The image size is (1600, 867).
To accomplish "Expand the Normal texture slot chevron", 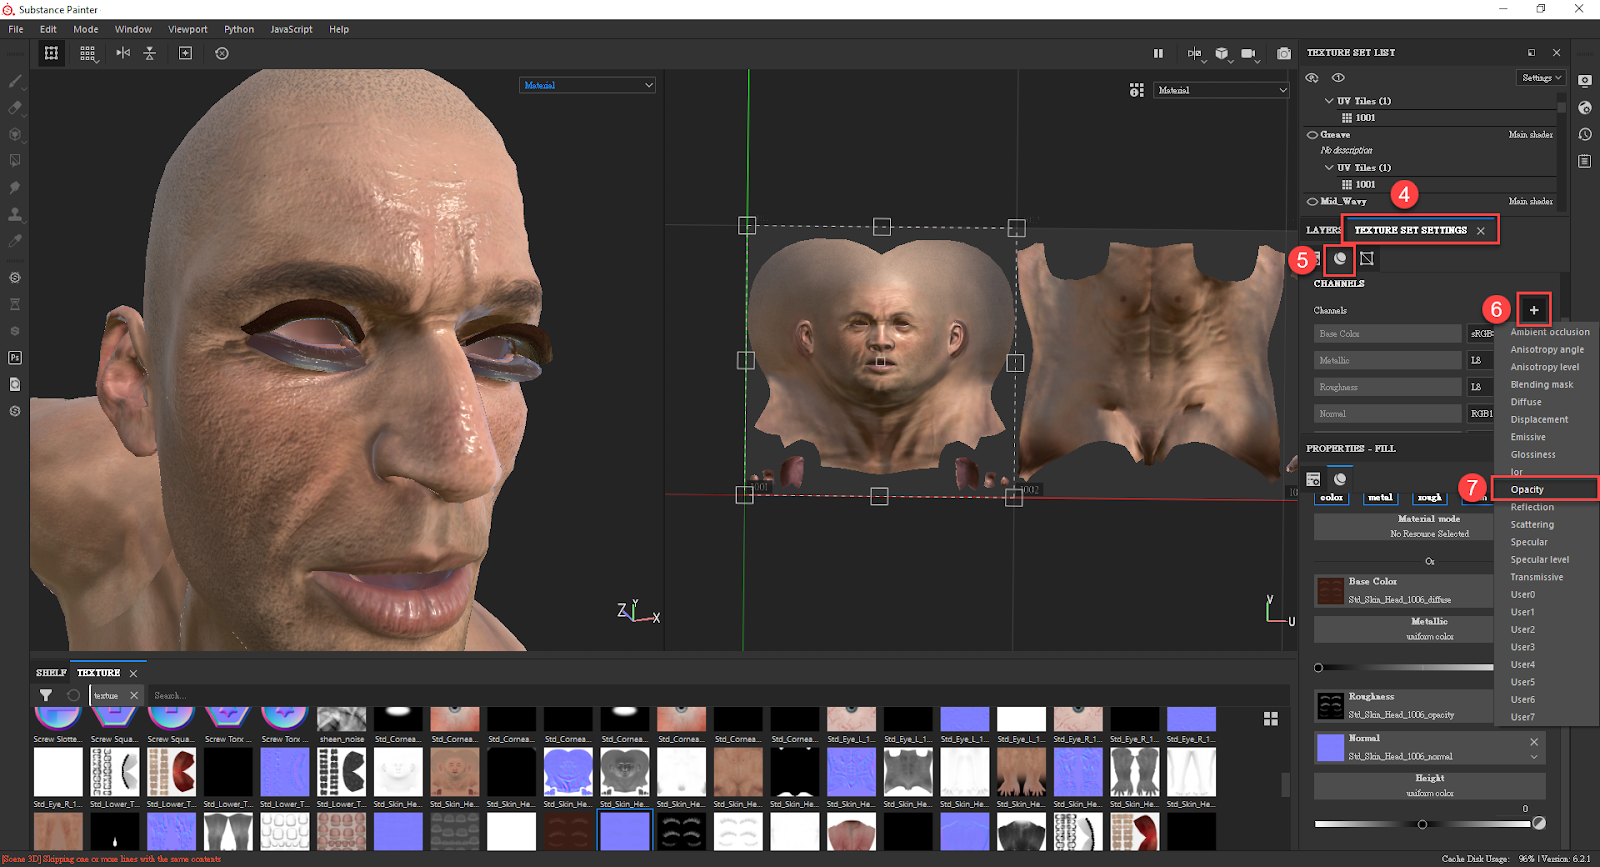I will tap(1534, 756).
